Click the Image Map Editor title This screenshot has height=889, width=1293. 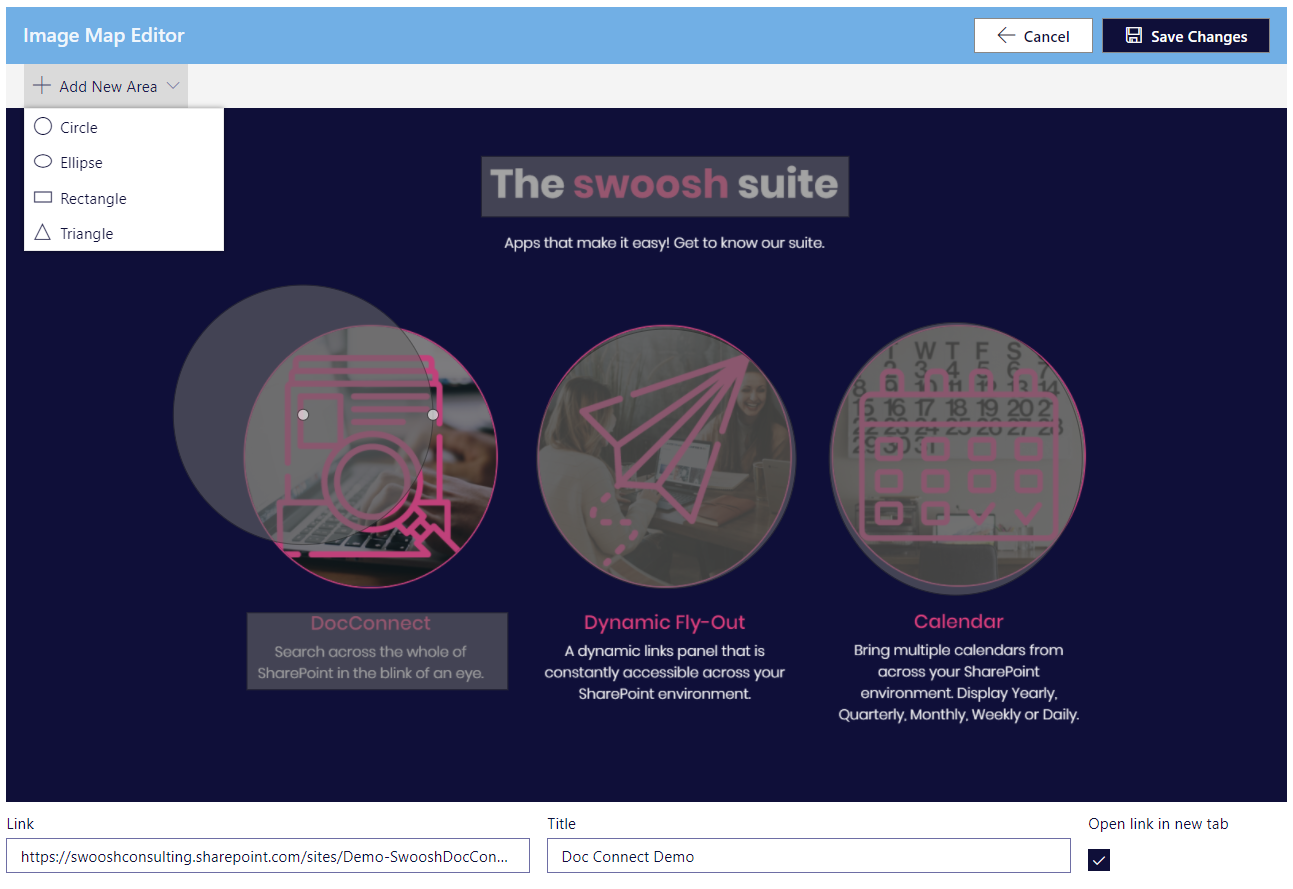tap(104, 35)
